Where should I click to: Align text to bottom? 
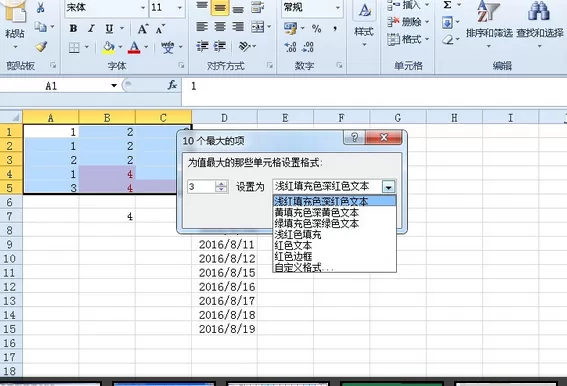(x=238, y=7)
